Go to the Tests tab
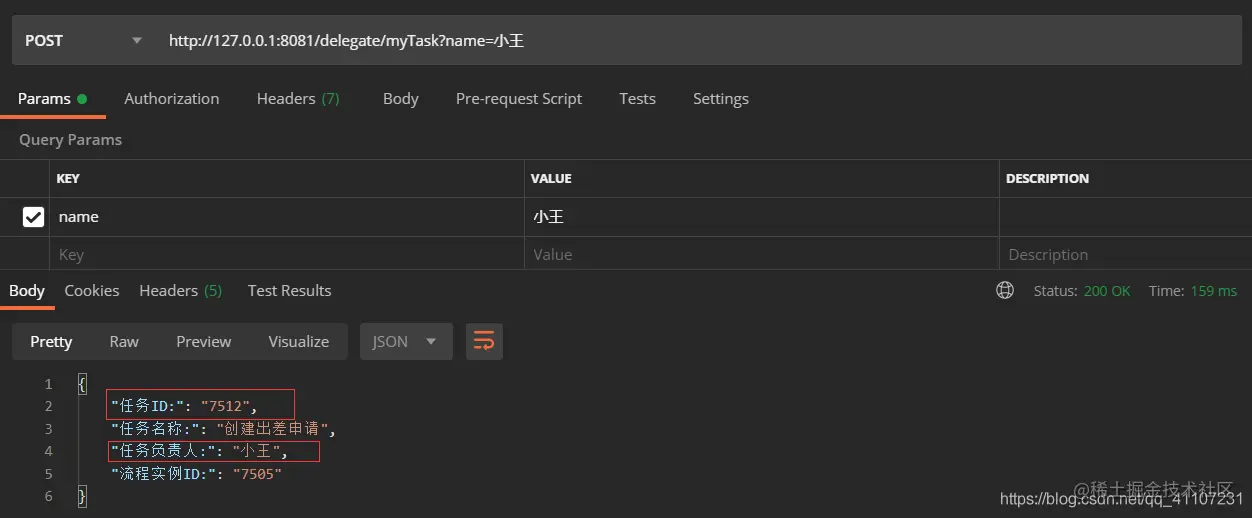This screenshot has width=1252, height=518. [x=637, y=98]
